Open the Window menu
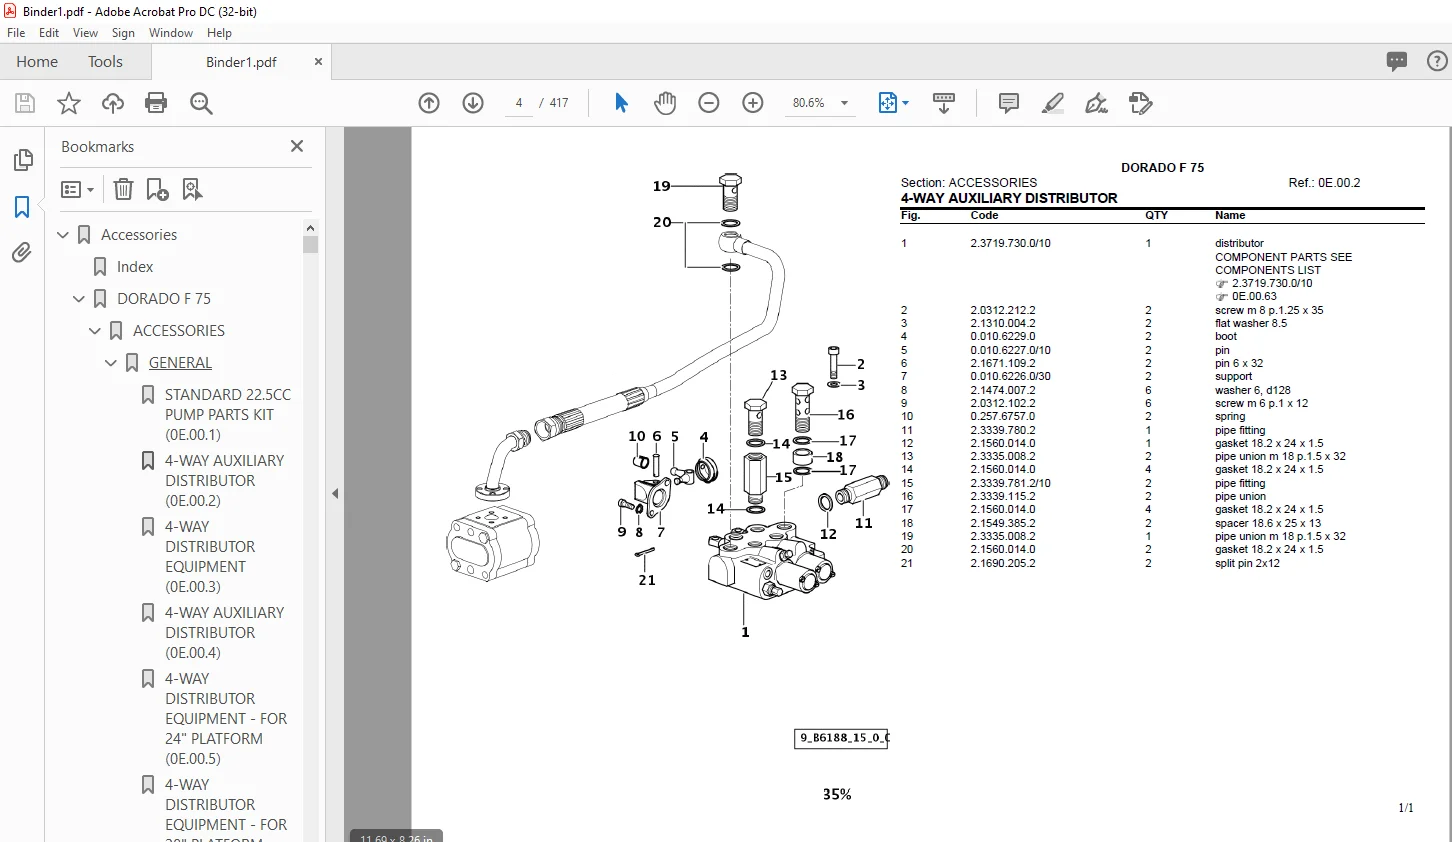Screen dimensions: 1452x842 [171, 33]
